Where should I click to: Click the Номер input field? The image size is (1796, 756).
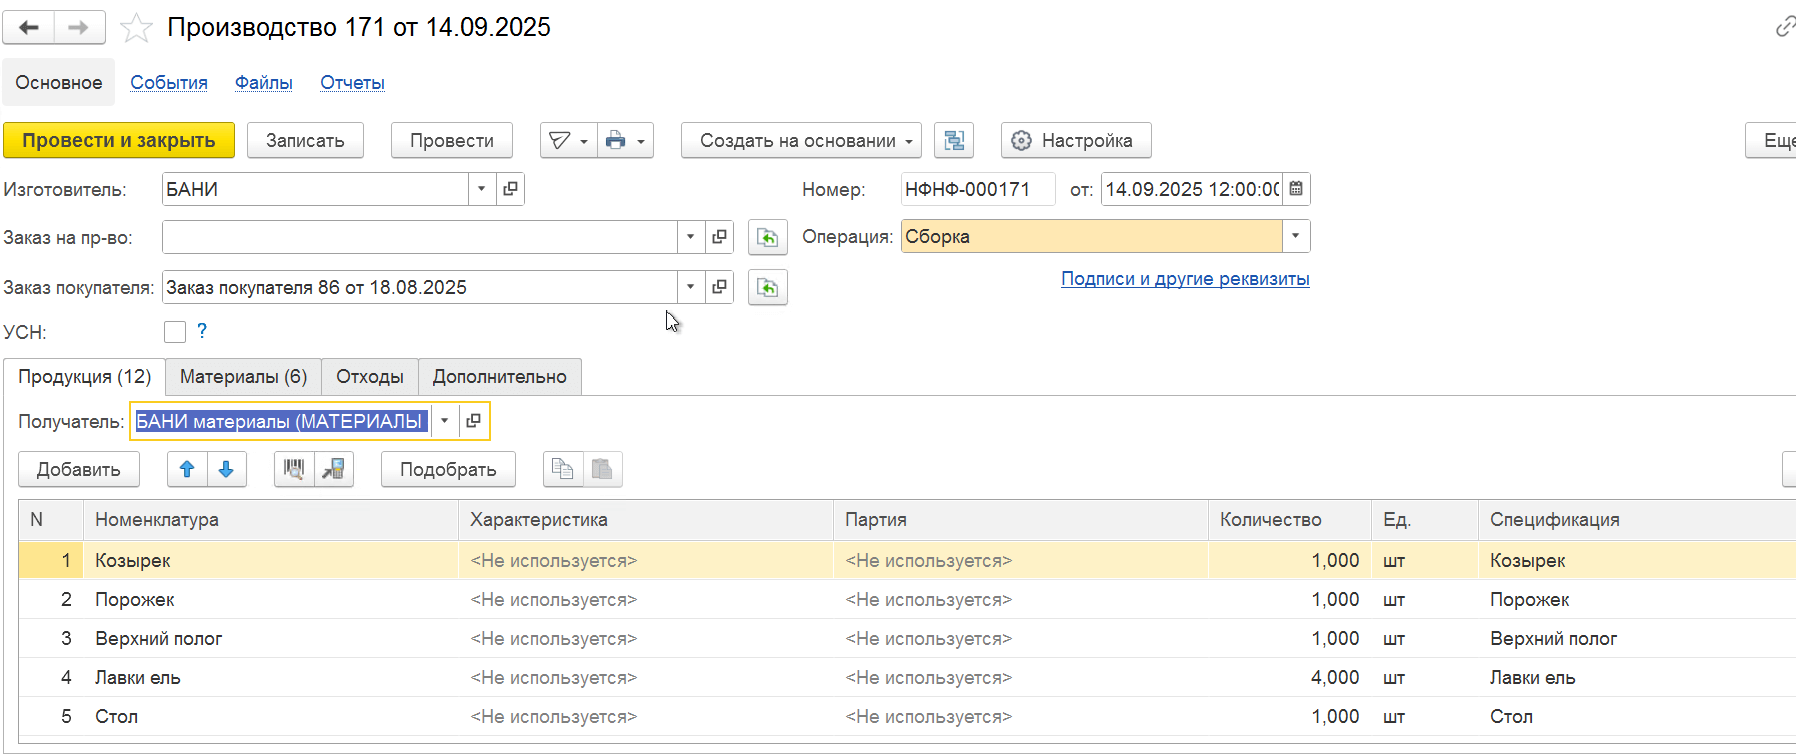click(x=976, y=189)
